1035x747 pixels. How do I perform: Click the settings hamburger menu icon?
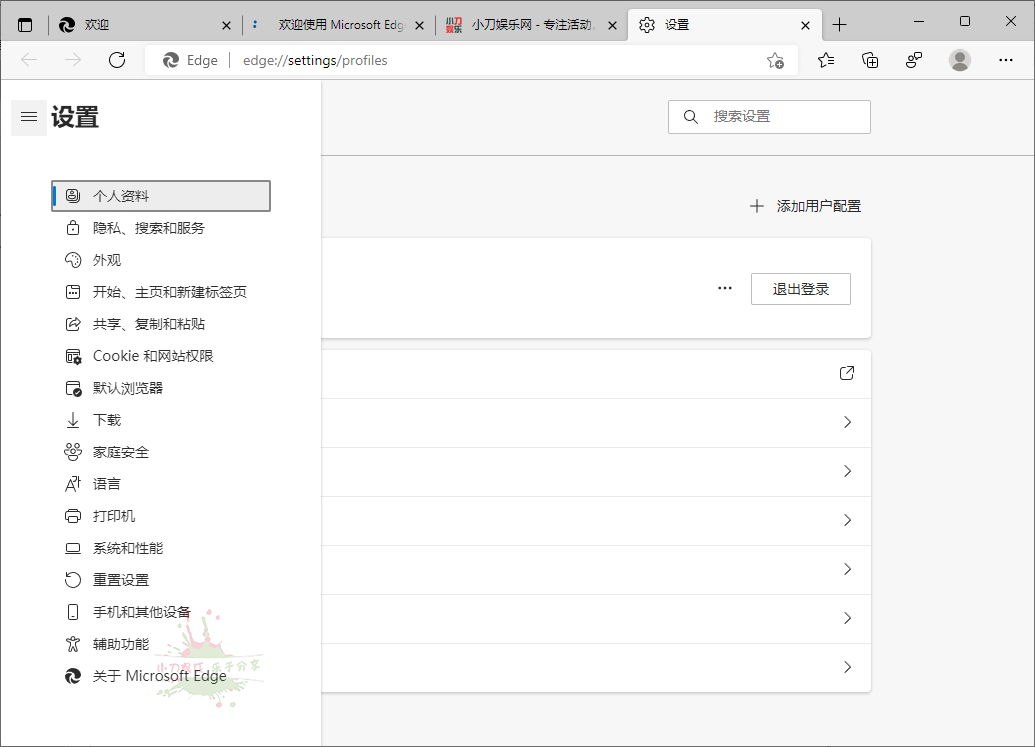tap(28, 117)
